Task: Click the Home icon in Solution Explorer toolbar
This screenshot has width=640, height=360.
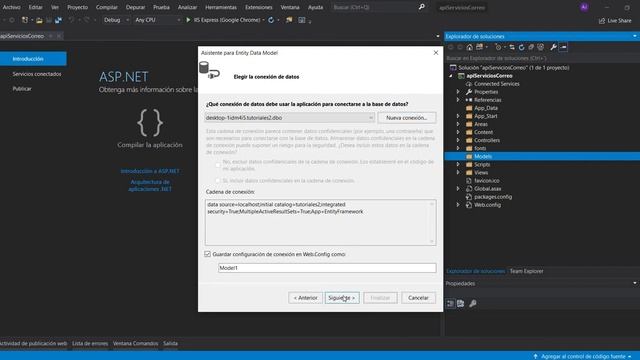Action: click(469, 47)
